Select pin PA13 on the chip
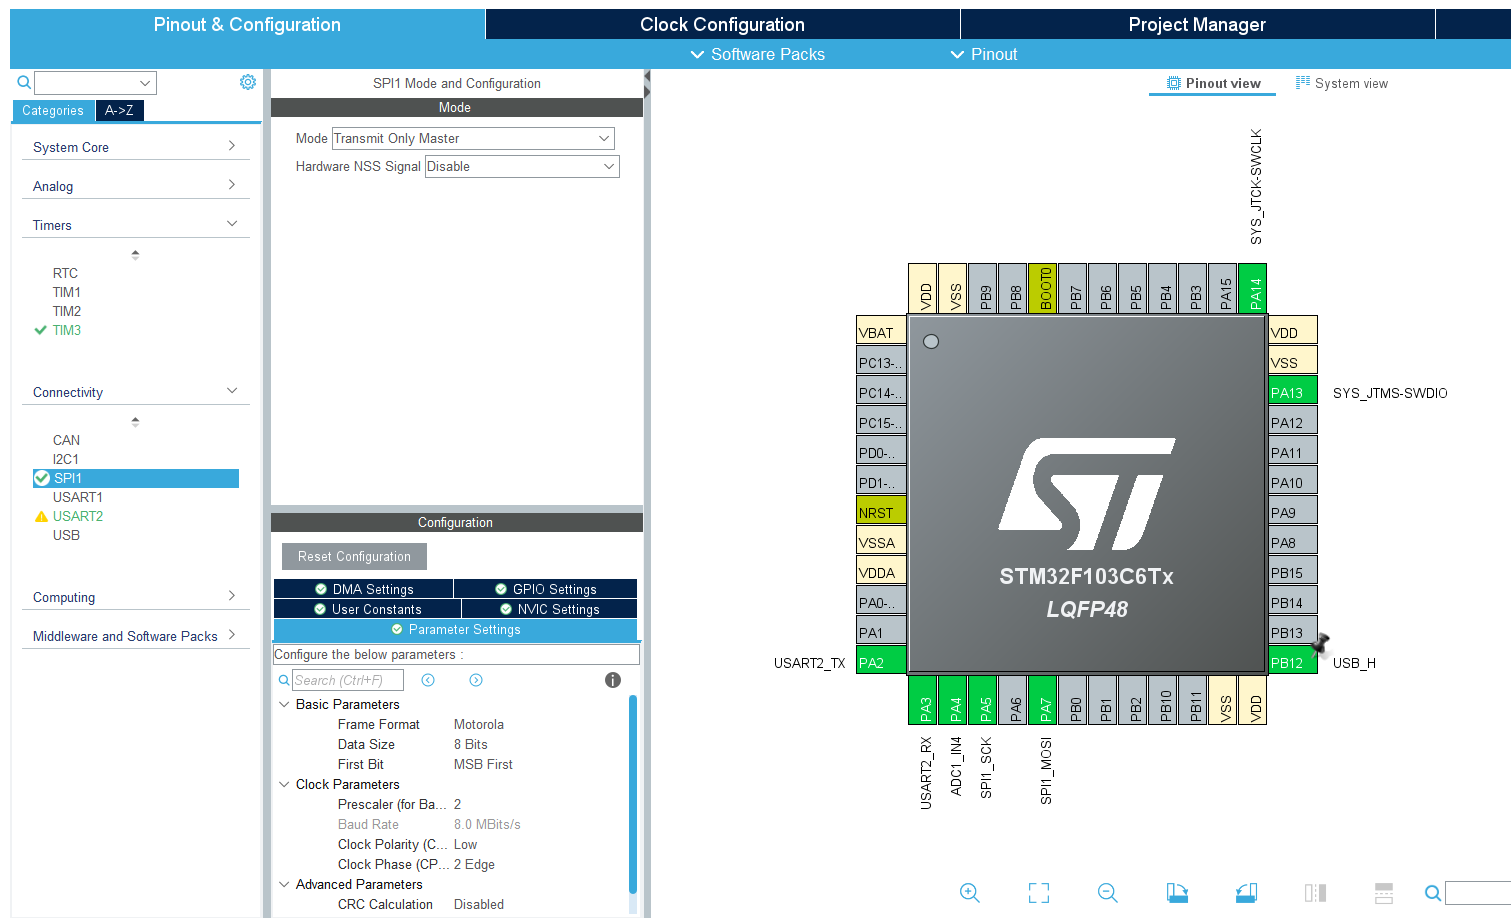 coord(1293,392)
